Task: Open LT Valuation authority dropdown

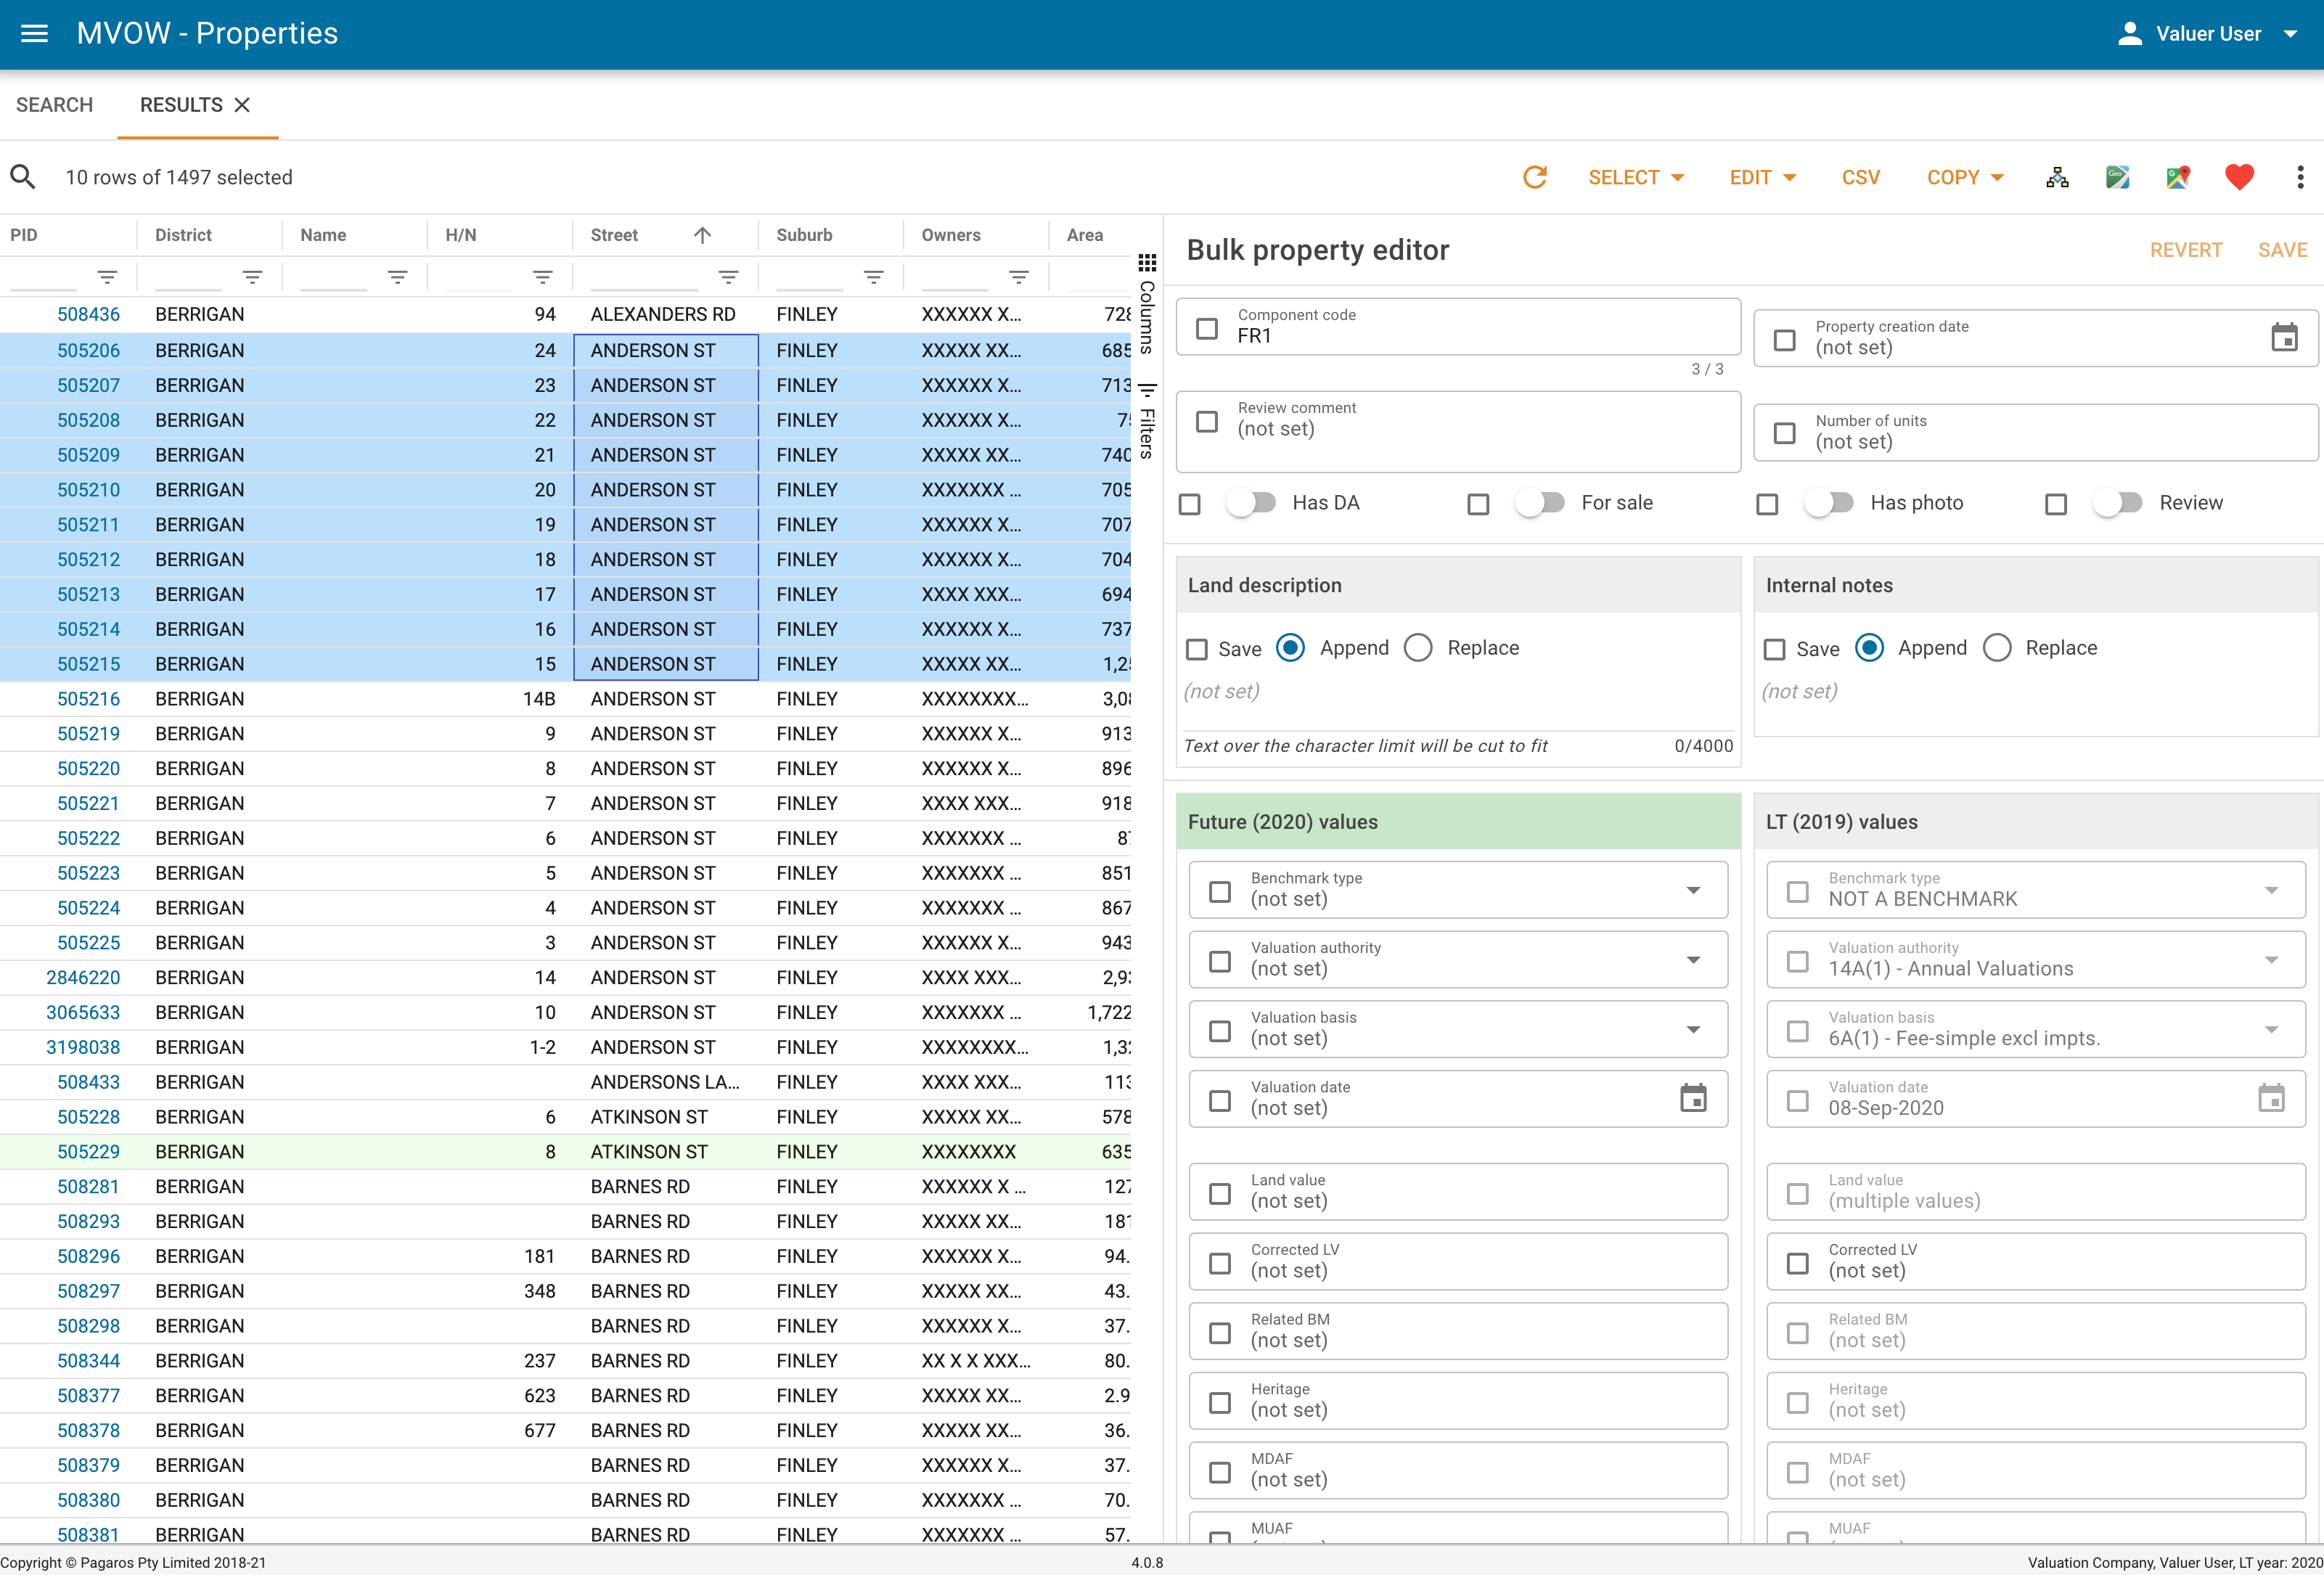Action: 2271,960
